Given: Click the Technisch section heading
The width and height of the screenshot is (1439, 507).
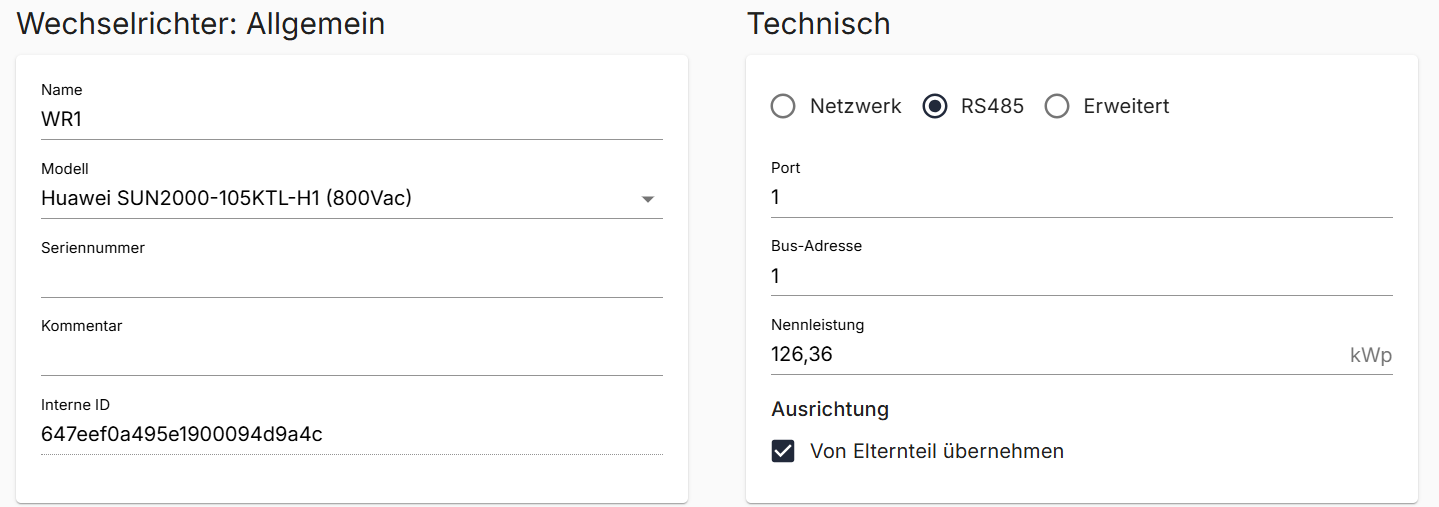Looking at the screenshot, I should click(x=818, y=23).
